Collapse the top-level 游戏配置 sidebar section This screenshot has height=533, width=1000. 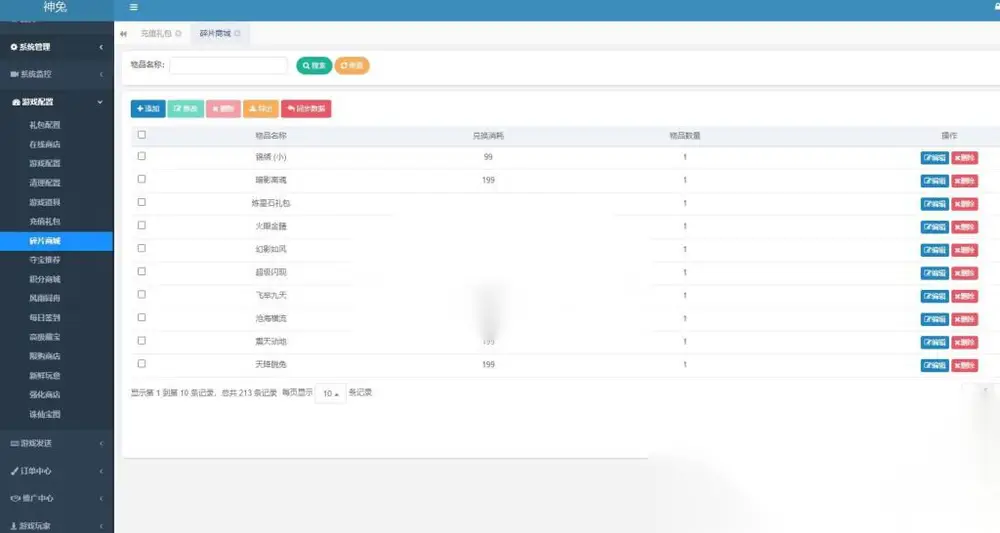57,102
